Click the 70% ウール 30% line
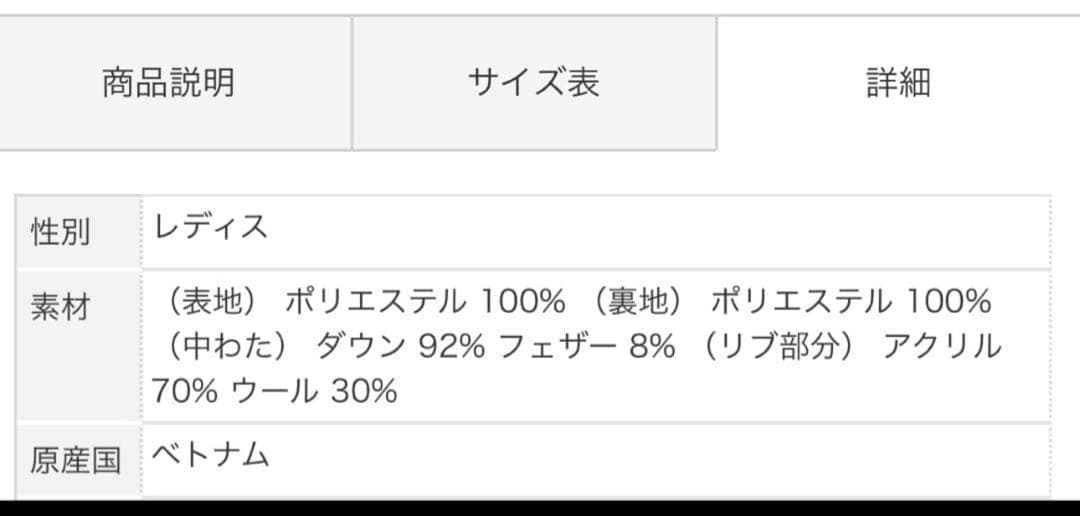Image resolution: width=1080 pixels, height=516 pixels. tap(274, 390)
